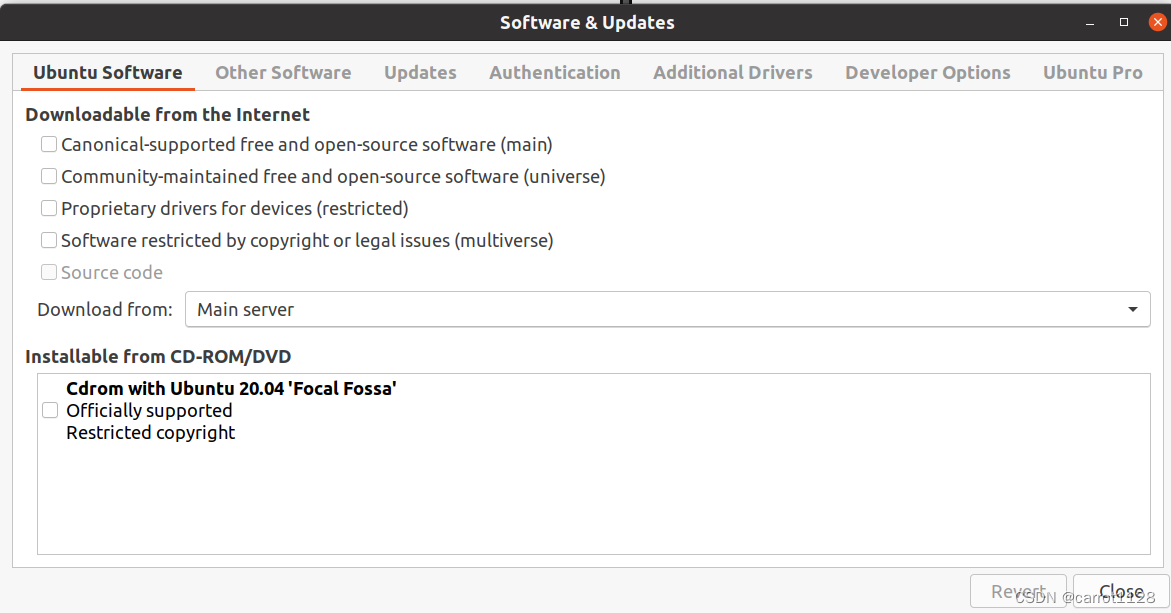Check Software restricted by copyright (multiverse)
1171x613 pixels.
click(49, 240)
